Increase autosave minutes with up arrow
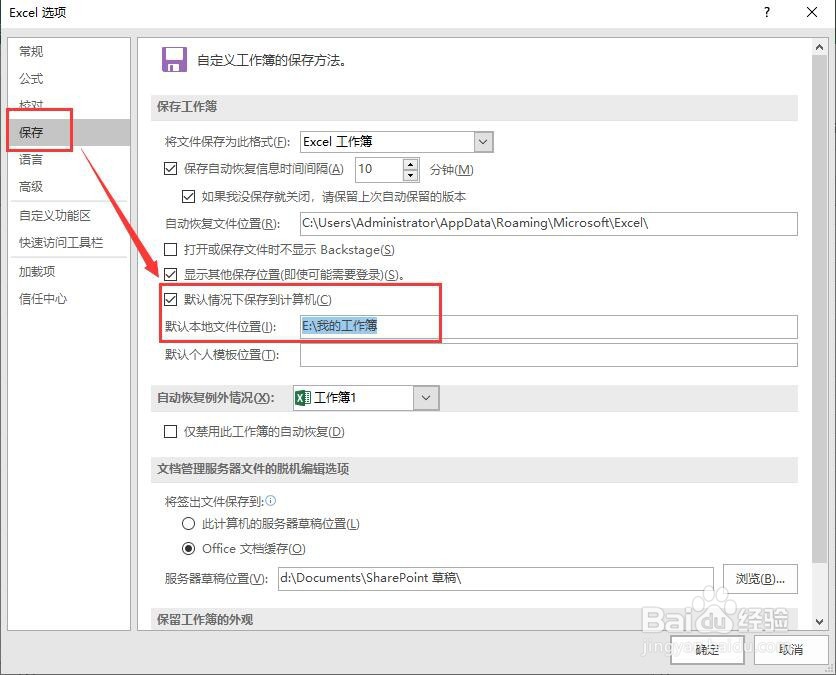This screenshot has height=675, width=836. click(x=410, y=164)
